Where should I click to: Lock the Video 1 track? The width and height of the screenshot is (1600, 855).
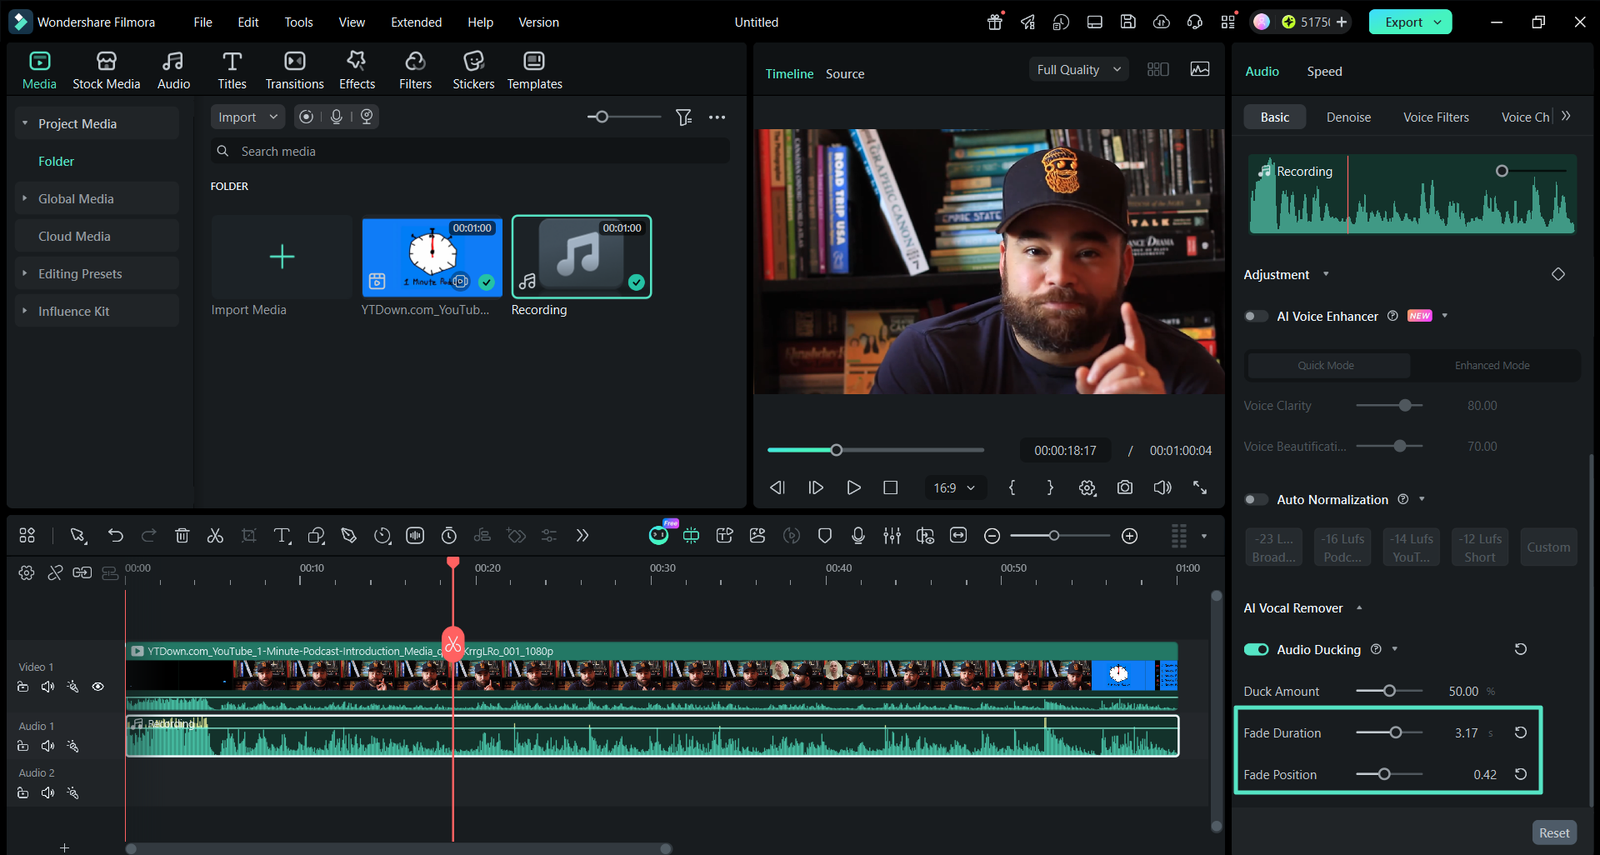tap(23, 687)
